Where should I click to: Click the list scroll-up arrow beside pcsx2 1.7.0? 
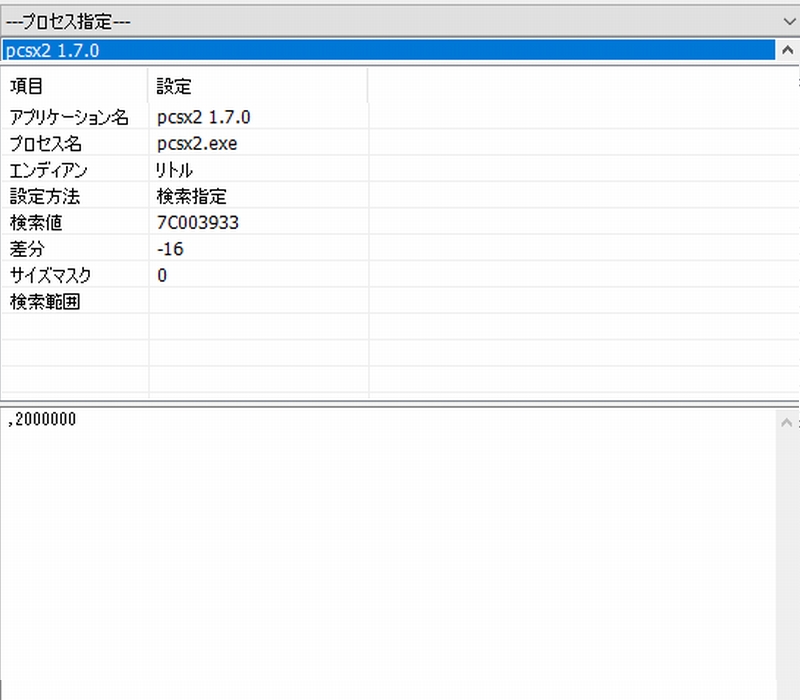pyautogui.click(x=787, y=50)
